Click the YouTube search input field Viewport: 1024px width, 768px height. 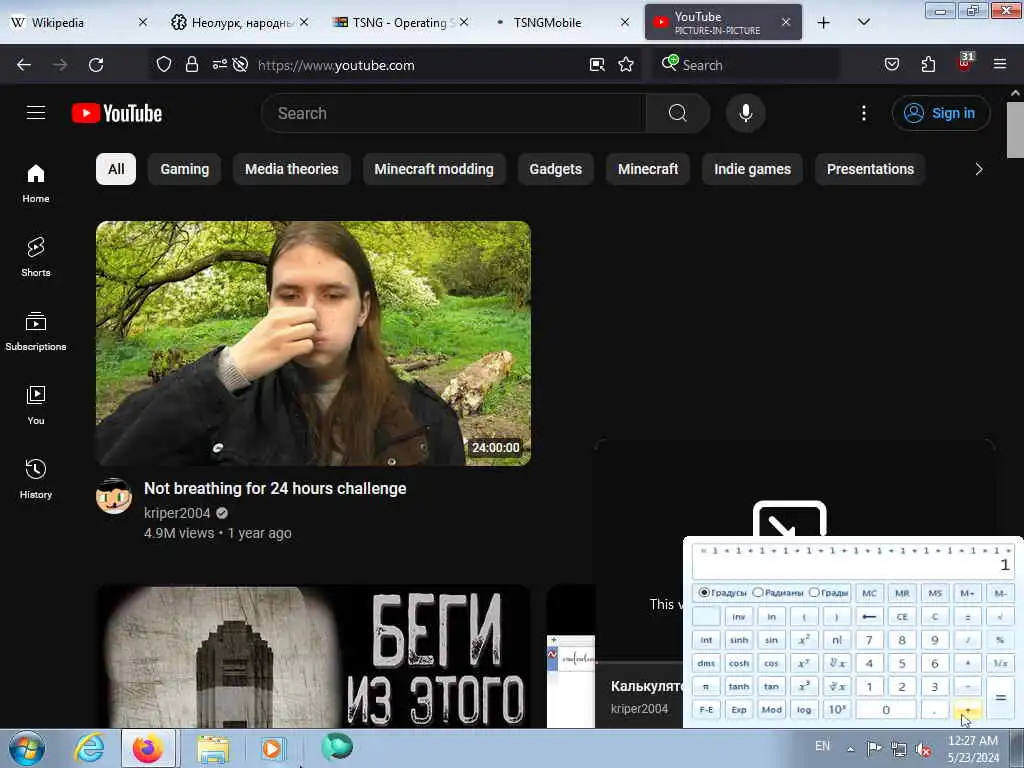pos(453,113)
